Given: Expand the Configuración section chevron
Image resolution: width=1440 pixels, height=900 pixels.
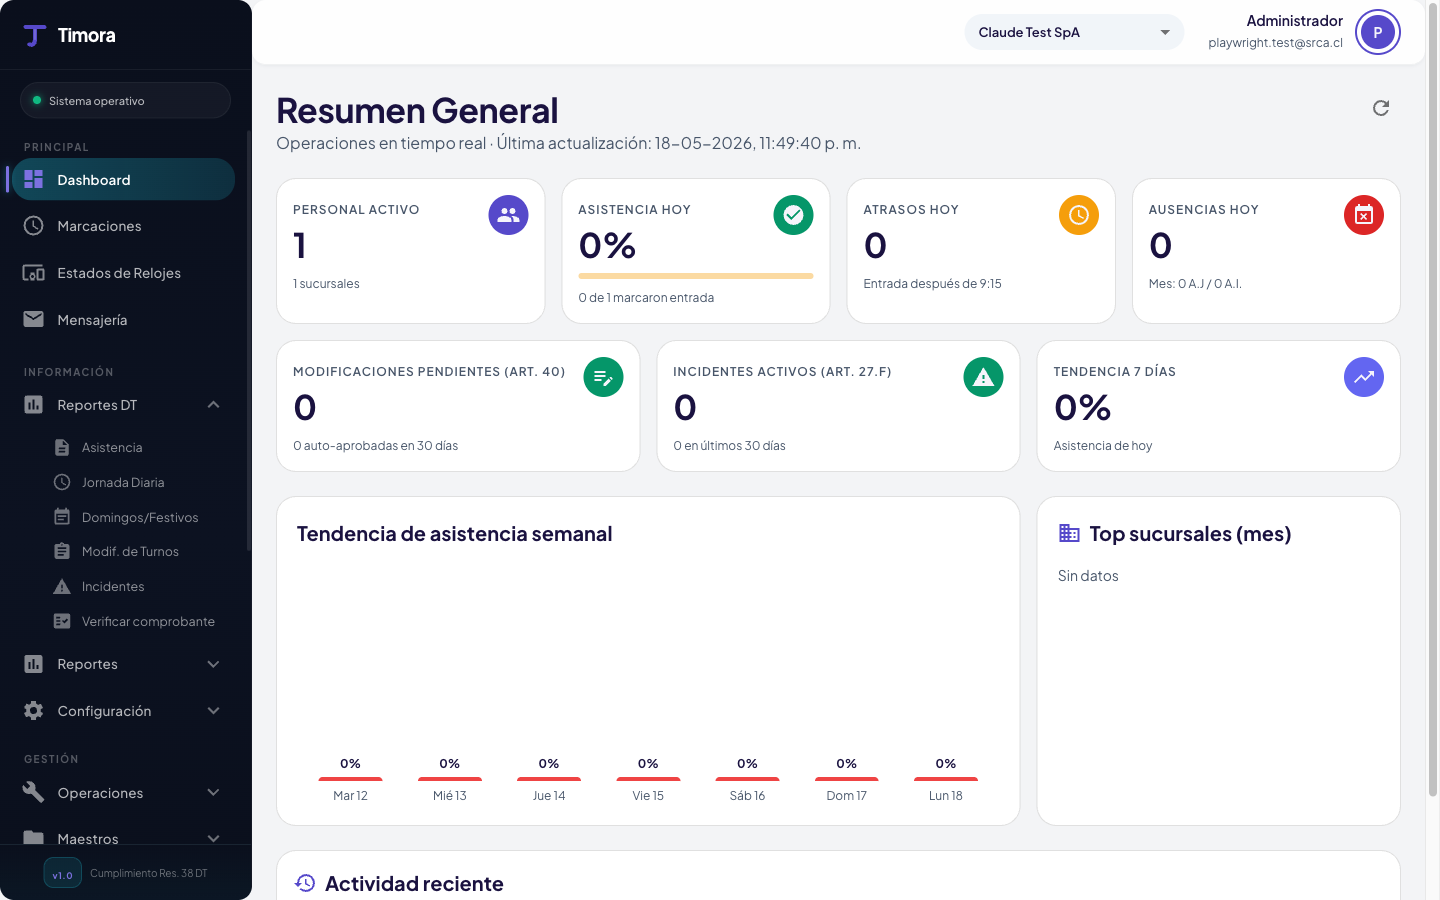Looking at the screenshot, I should 213,710.
